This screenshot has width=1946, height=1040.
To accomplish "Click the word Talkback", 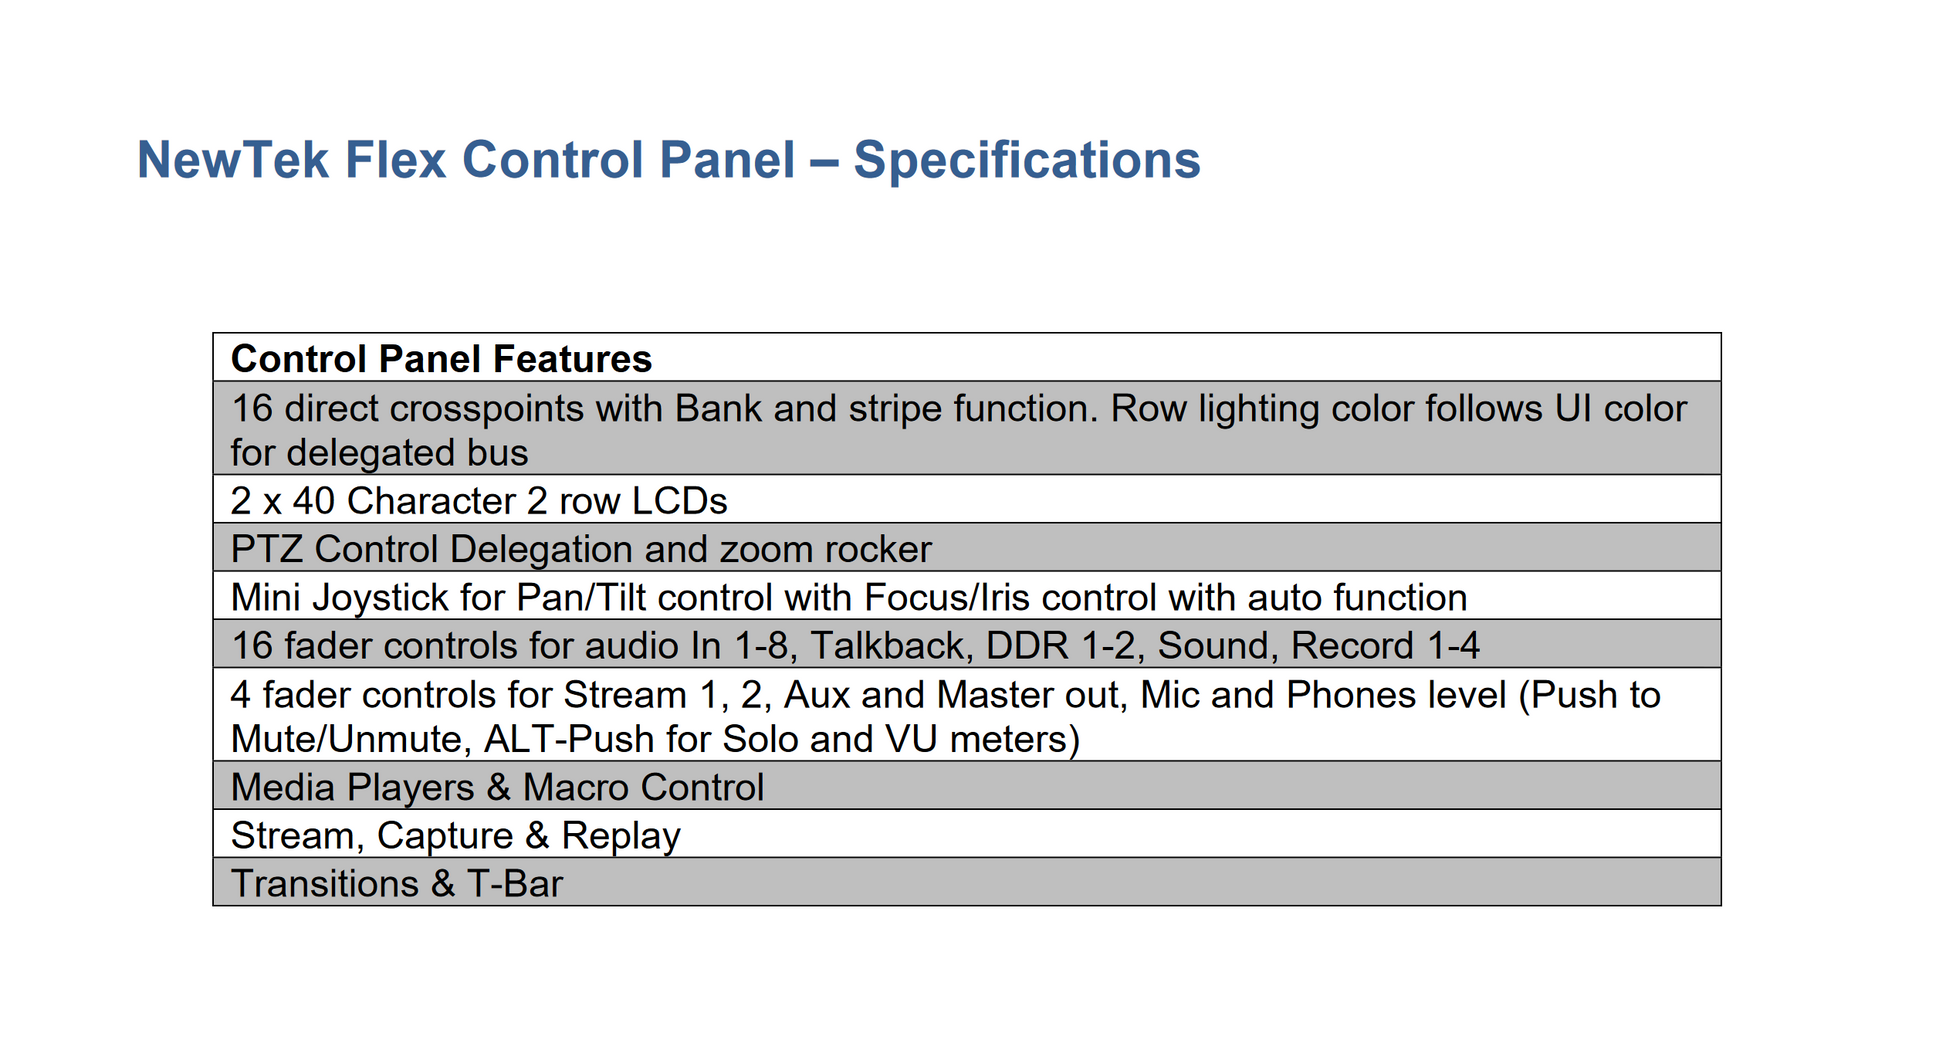I will tap(891, 645).
